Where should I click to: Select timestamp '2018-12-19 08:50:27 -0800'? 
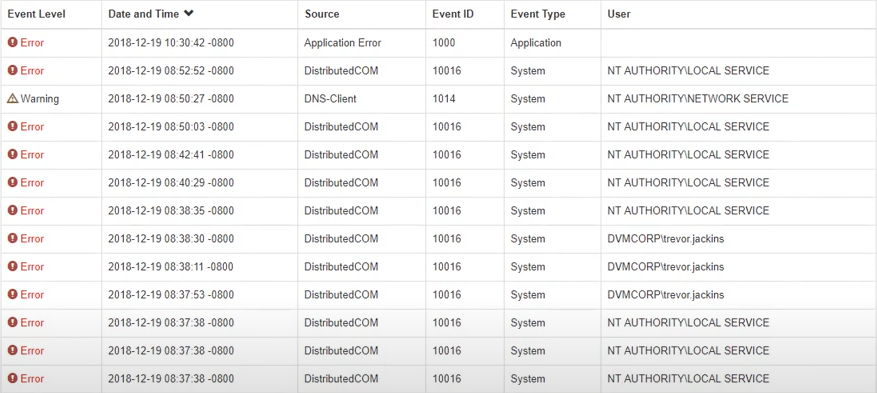pyautogui.click(x=171, y=99)
